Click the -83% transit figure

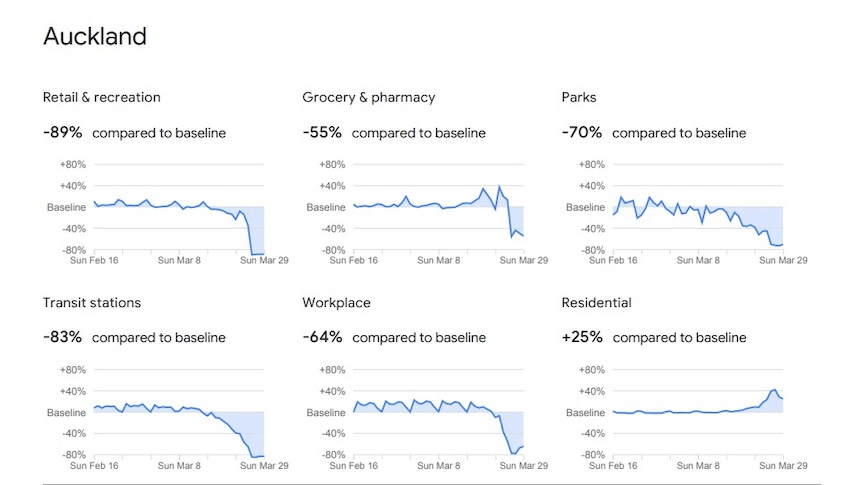click(63, 338)
